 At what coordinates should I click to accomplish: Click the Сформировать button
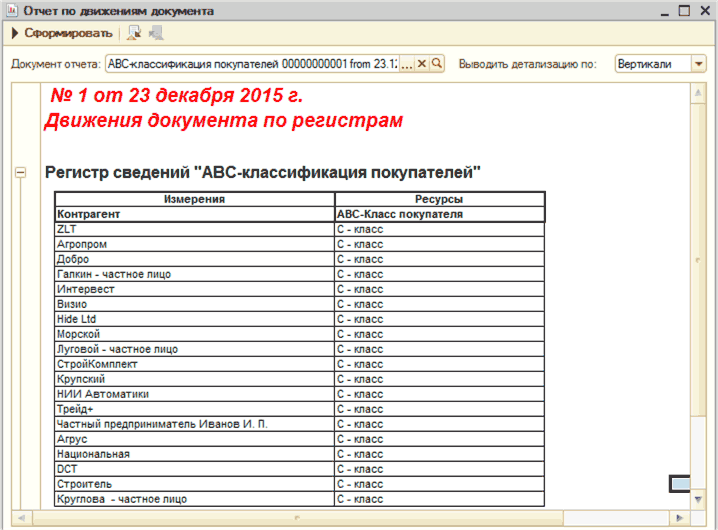point(60,33)
